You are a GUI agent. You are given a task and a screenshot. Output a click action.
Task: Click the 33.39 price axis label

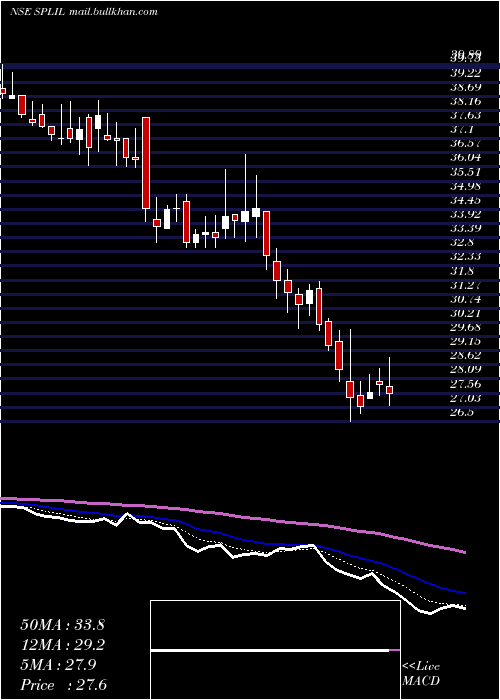466,229
